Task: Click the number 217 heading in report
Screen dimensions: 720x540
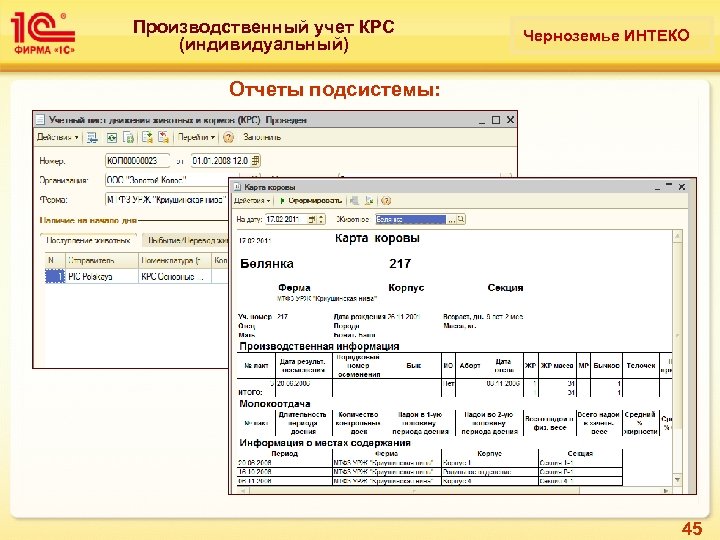Action: (400, 264)
